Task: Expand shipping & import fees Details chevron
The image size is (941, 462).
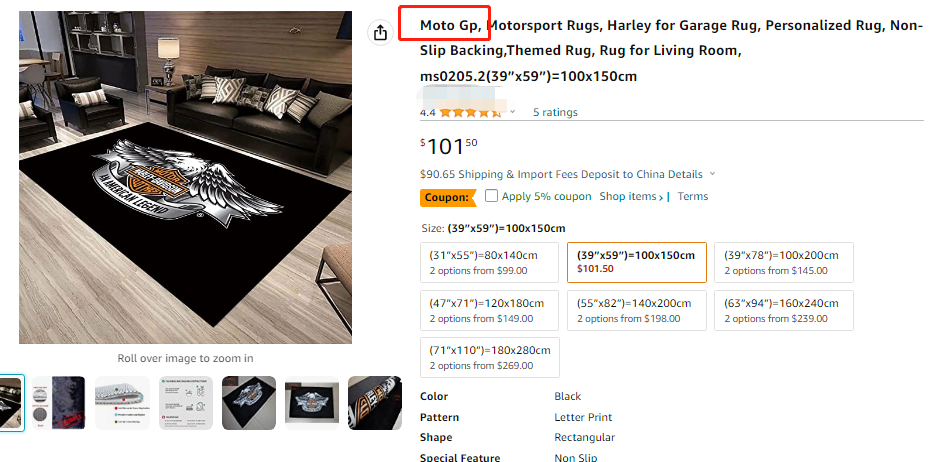Action: (x=712, y=174)
